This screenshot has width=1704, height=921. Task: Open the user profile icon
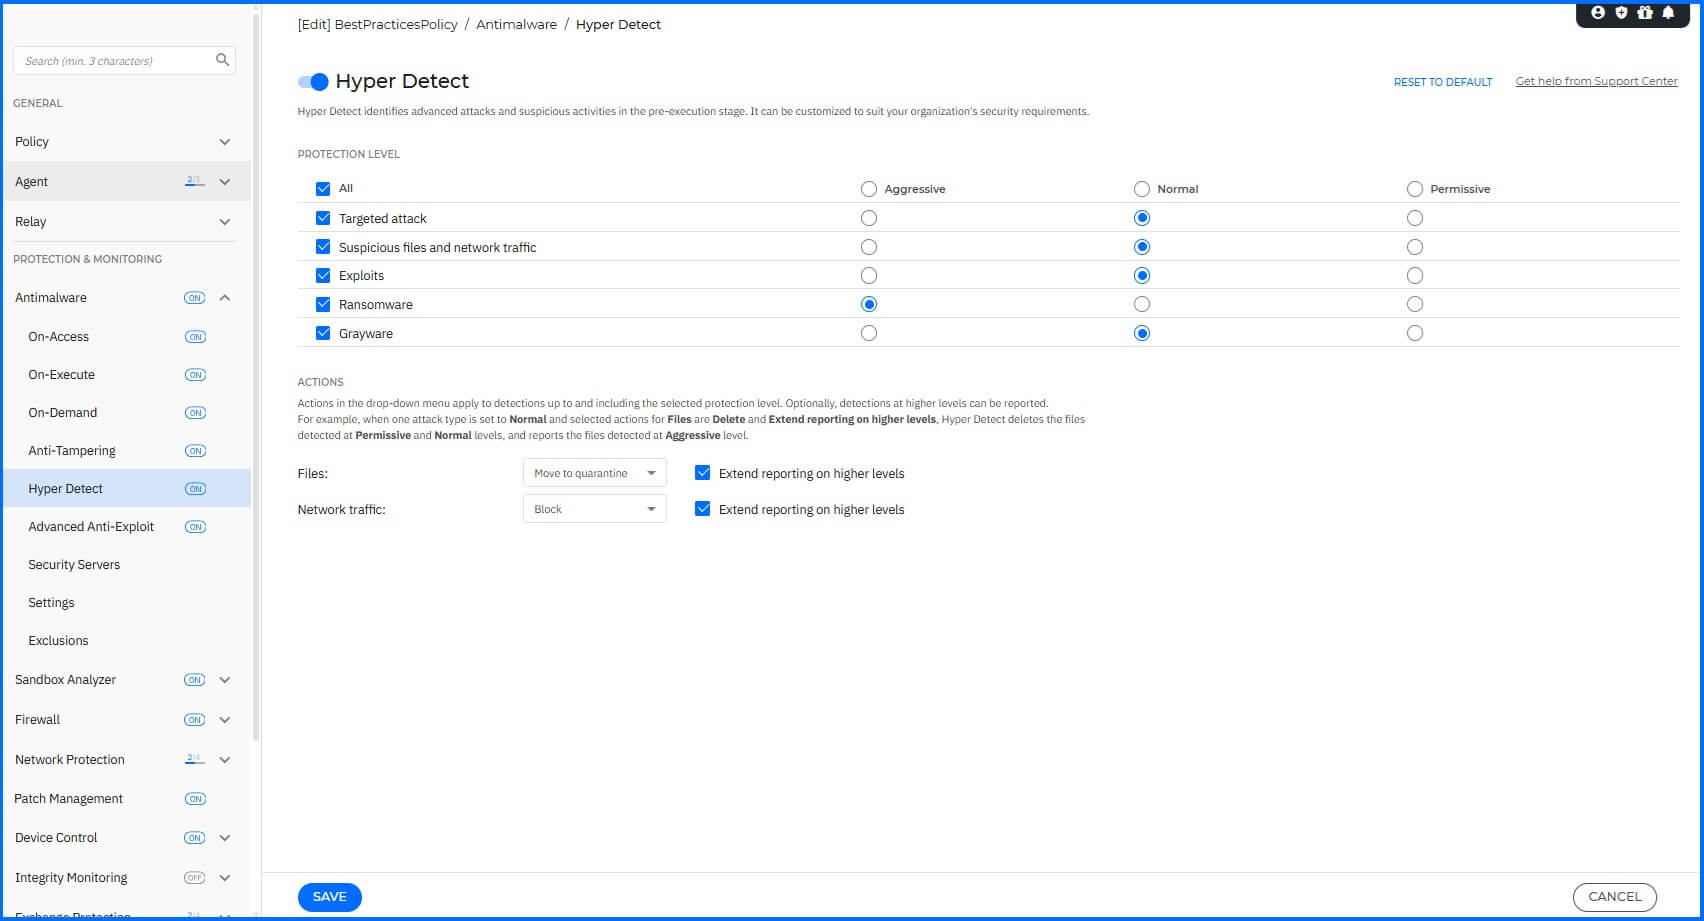[1597, 14]
